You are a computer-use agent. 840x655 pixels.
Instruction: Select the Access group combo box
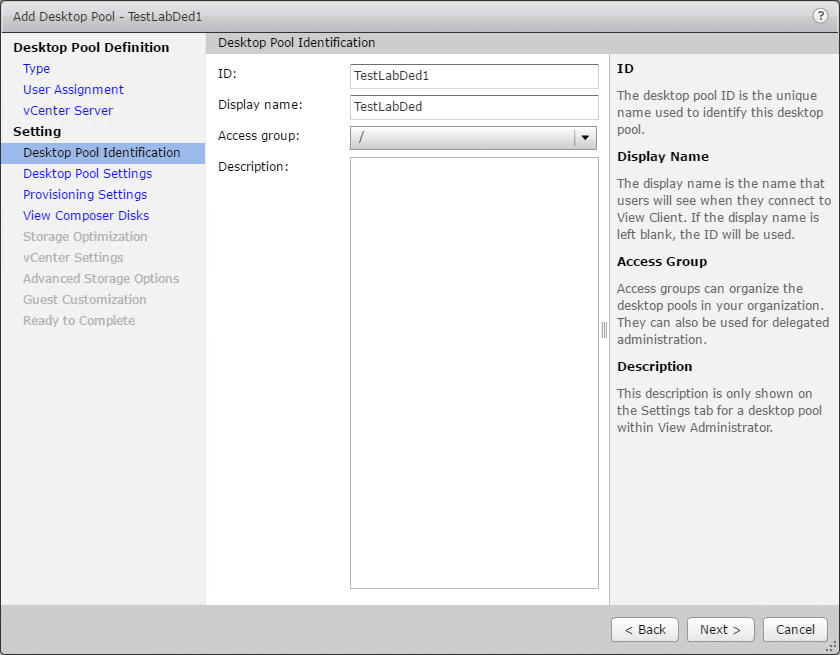(462, 138)
